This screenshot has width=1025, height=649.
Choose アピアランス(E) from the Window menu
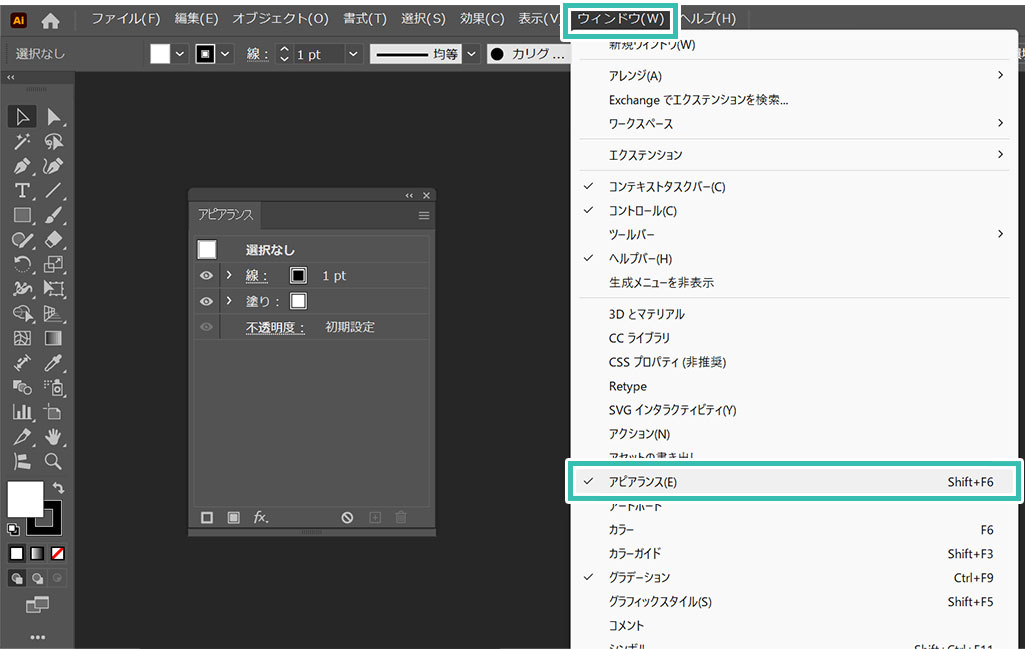(643, 482)
